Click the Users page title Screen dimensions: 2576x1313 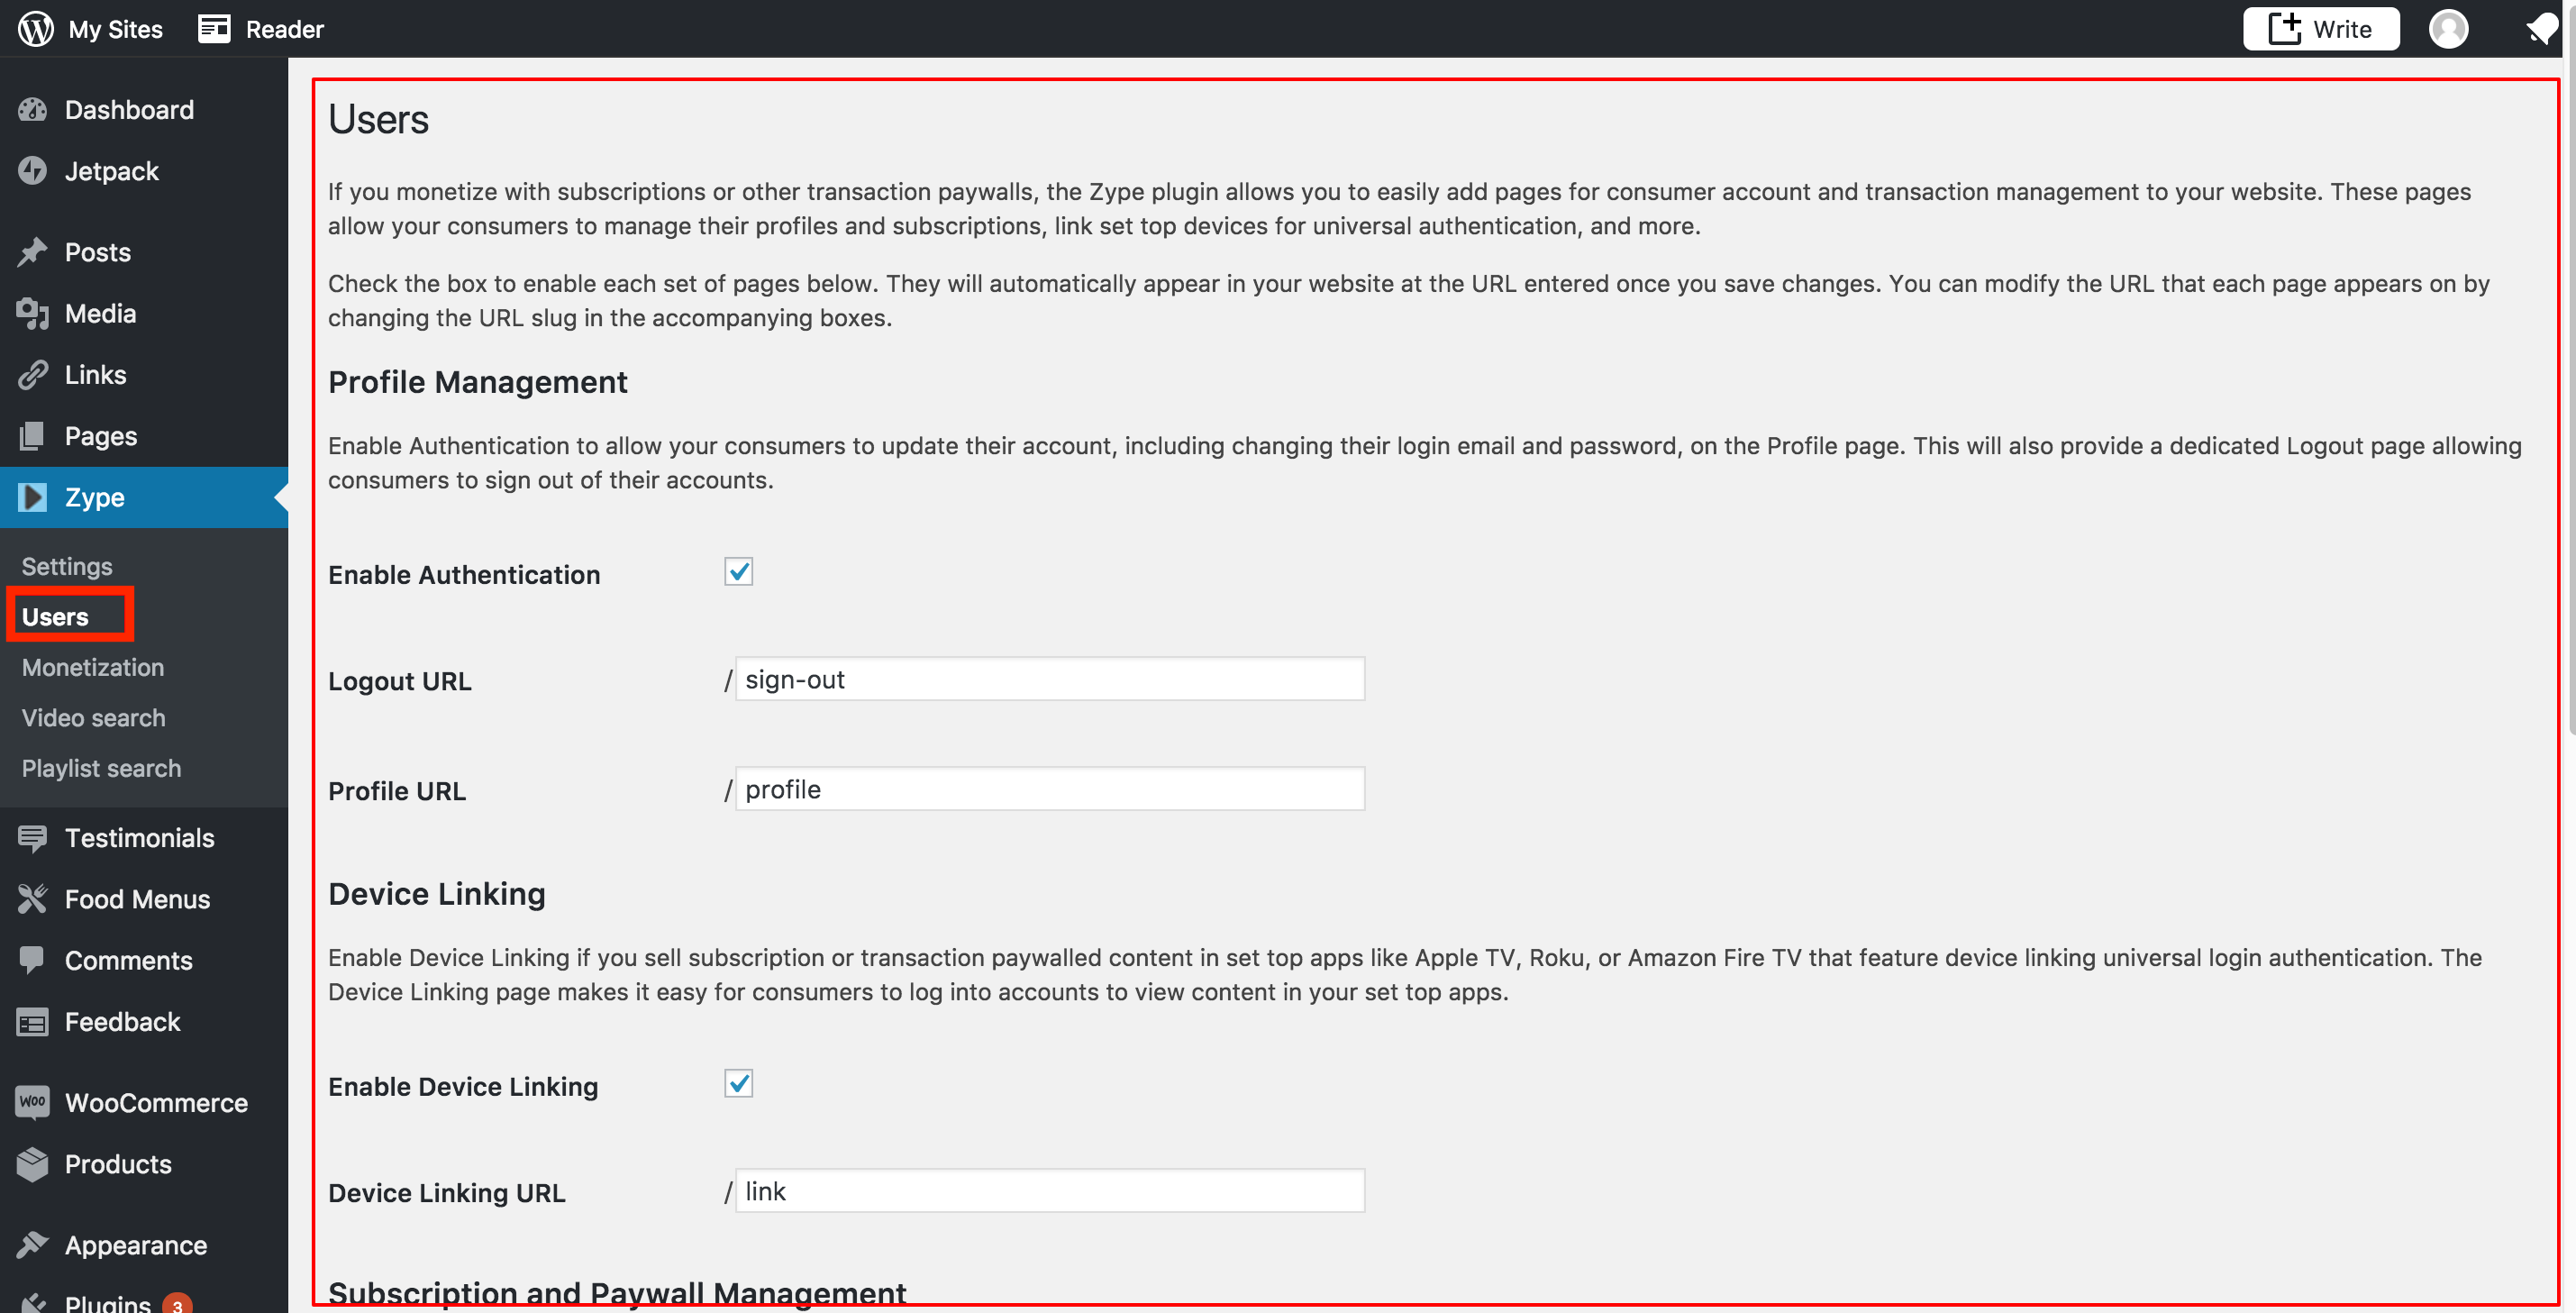378,119
